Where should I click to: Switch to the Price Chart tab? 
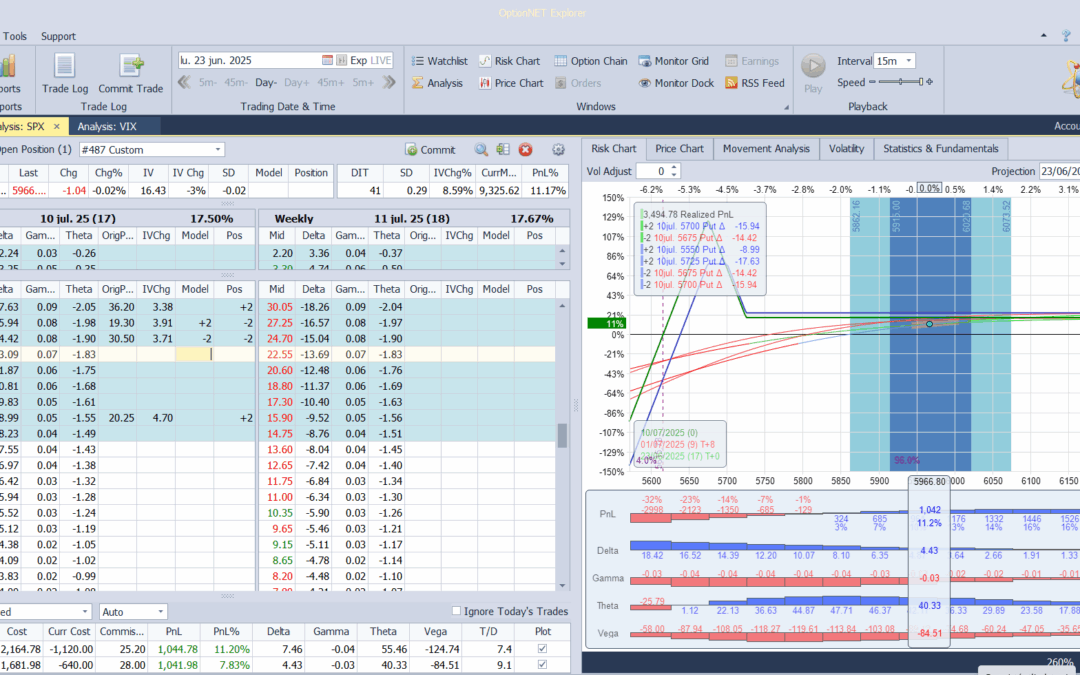click(x=679, y=149)
